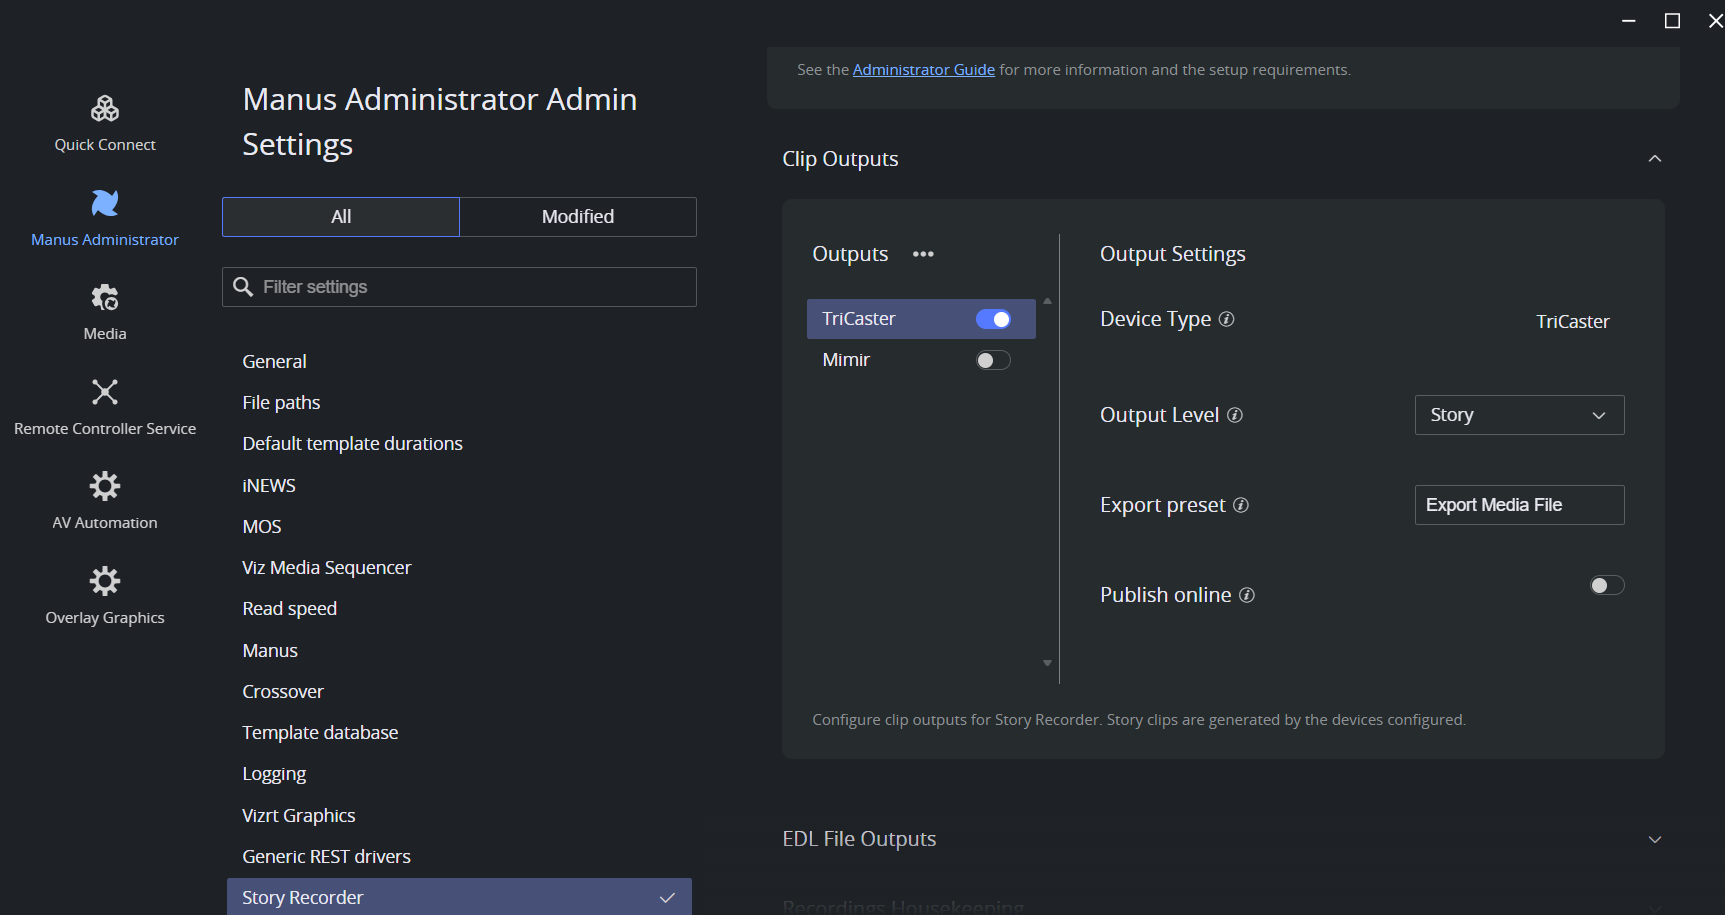Turn on the Publish online switch

pos(1607,585)
